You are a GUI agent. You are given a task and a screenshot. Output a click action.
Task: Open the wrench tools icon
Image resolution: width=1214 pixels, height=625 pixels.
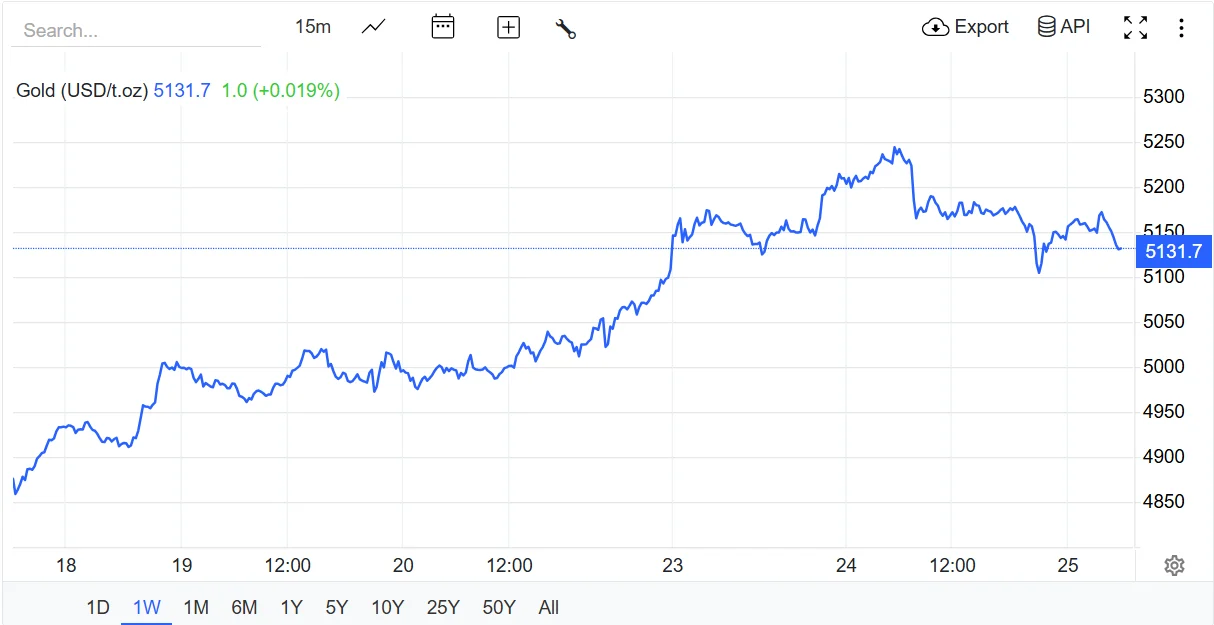pyautogui.click(x=566, y=28)
